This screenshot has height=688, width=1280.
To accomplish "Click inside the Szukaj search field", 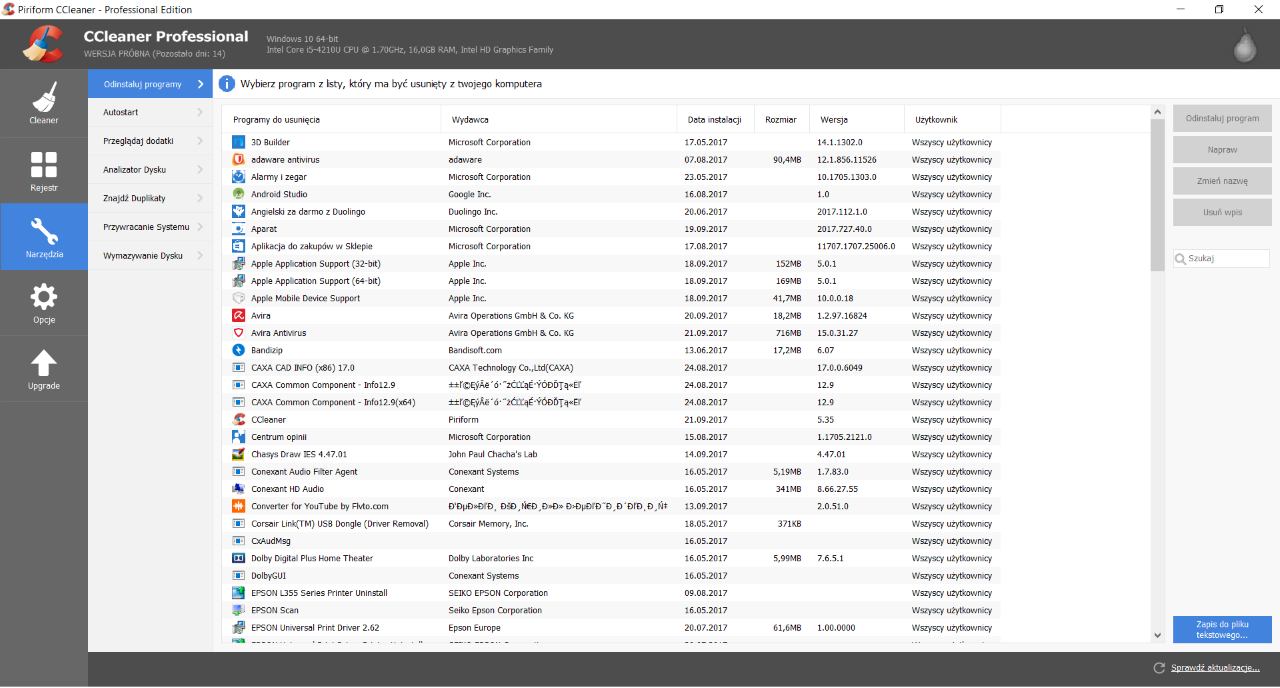I will click(x=1225, y=257).
